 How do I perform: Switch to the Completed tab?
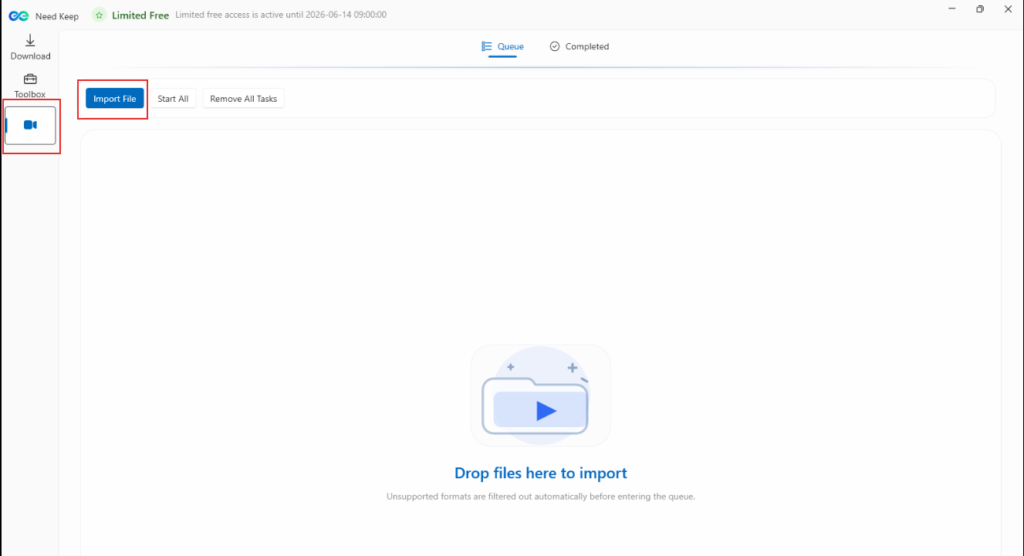[x=579, y=46]
